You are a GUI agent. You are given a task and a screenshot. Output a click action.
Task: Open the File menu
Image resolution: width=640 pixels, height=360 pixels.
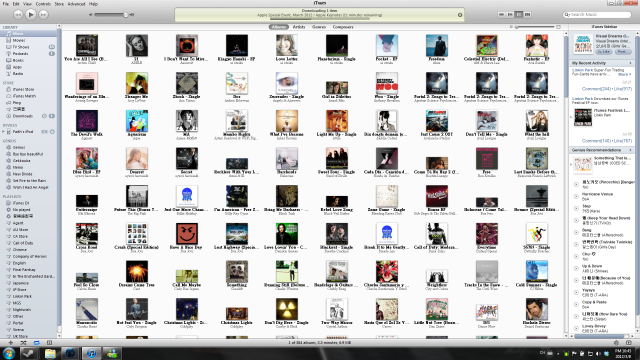tap(6, 4)
